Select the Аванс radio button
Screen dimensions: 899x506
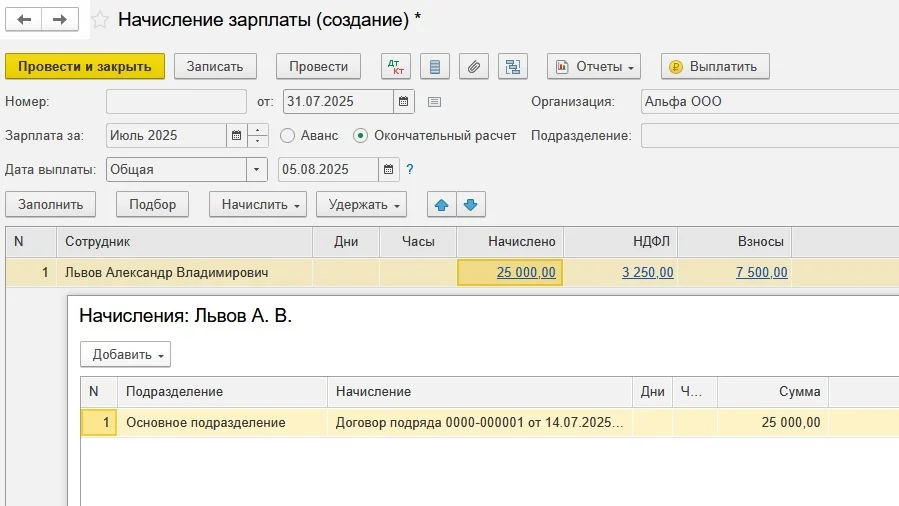pos(288,136)
